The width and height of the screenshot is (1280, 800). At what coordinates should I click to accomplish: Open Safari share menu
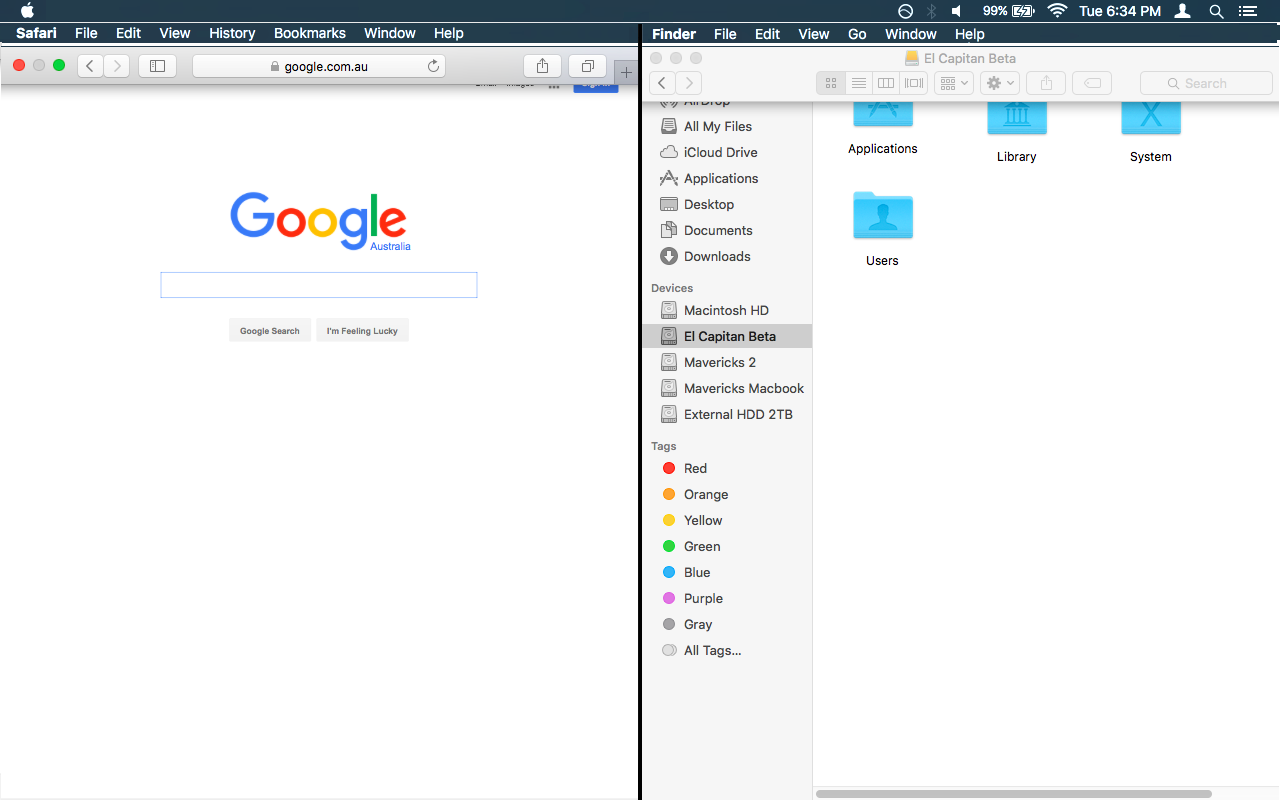[542, 66]
